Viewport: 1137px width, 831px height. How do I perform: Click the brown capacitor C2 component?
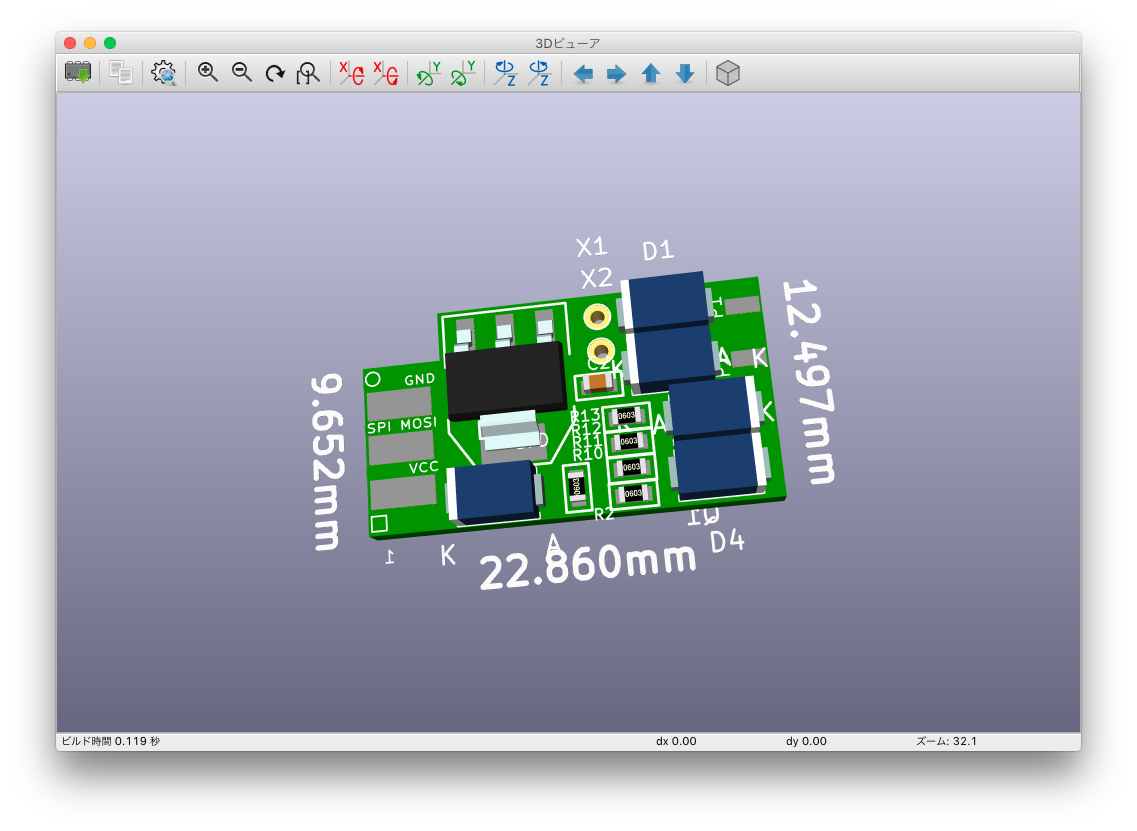pos(599,383)
